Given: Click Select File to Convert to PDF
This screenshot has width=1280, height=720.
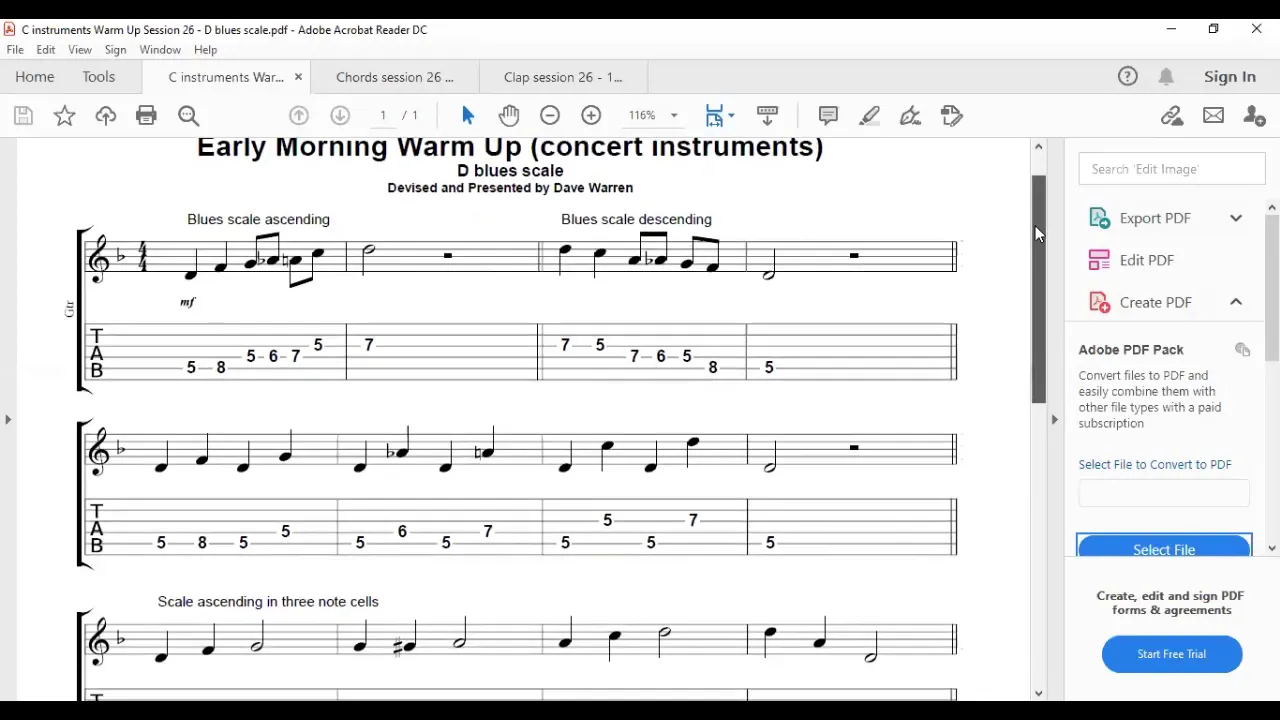Looking at the screenshot, I should tap(1155, 464).
